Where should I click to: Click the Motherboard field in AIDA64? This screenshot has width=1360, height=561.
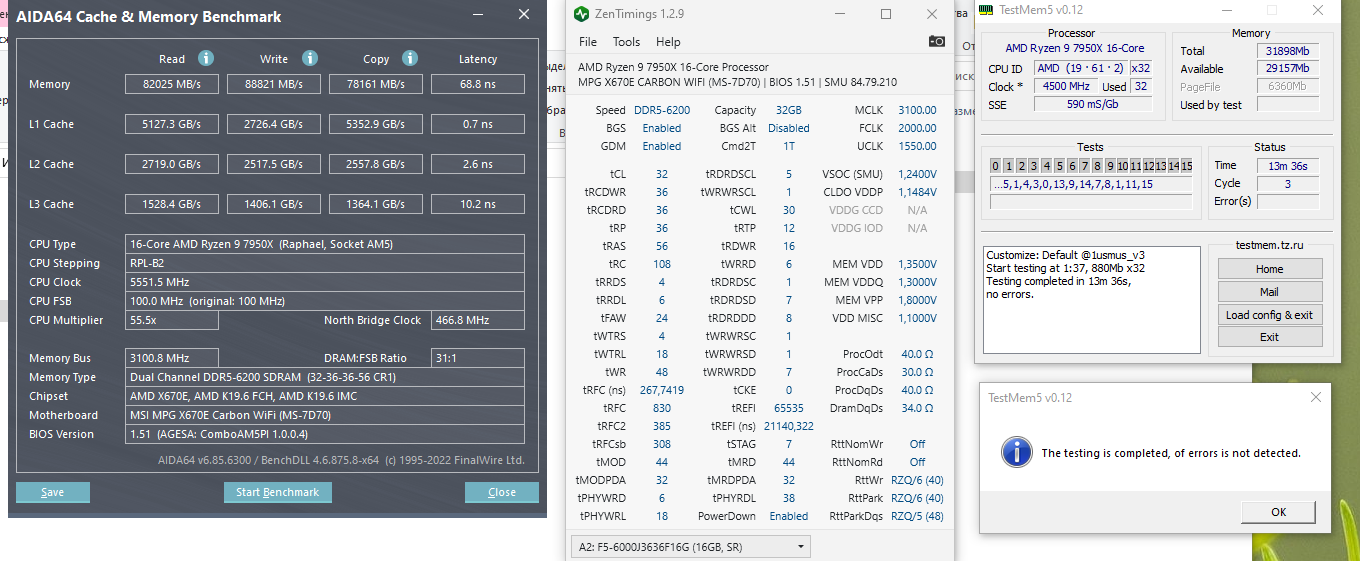click(x=325, y=415)
